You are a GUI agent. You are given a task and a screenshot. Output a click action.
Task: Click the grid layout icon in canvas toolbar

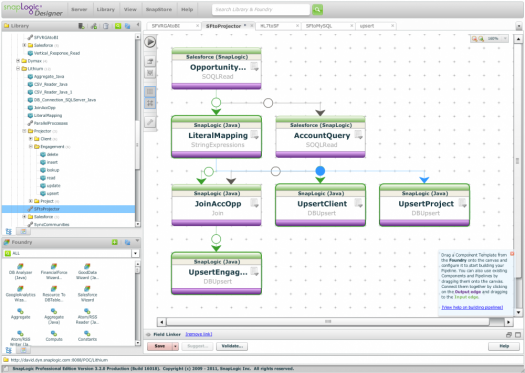click(150, 91)
